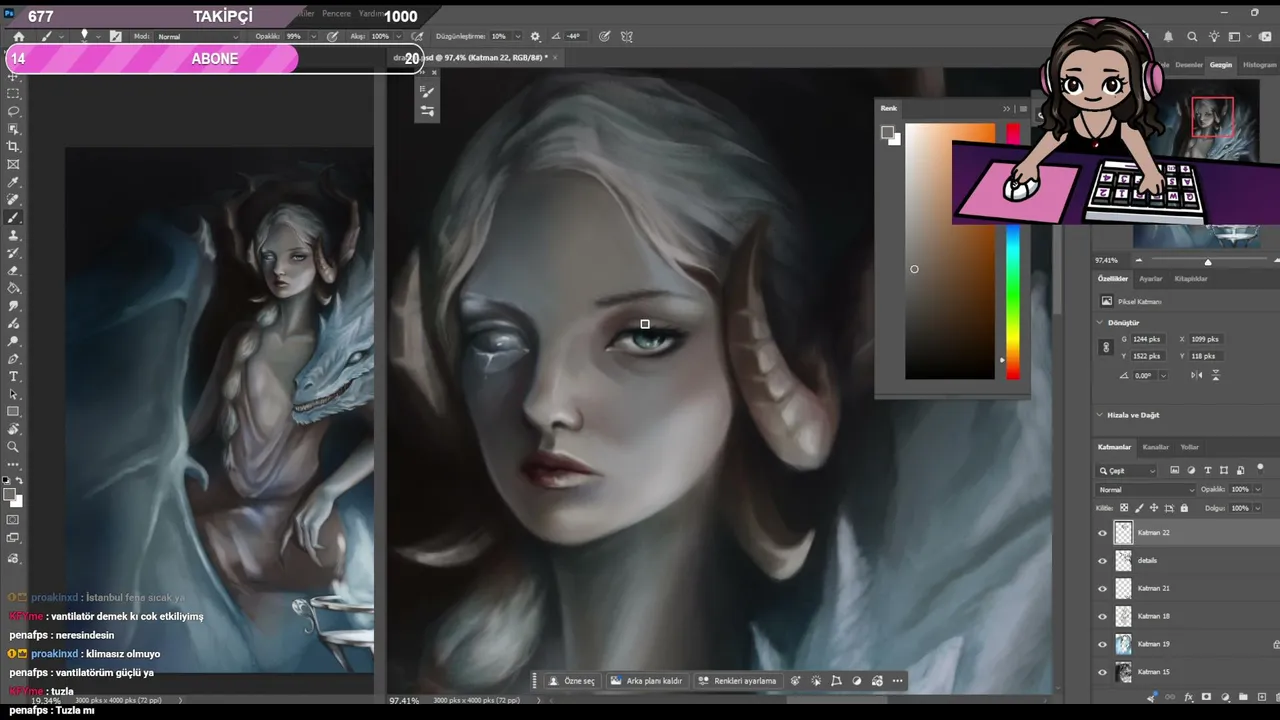The image size is (1280, 720).
Task: Open the layer blend mode Normal dropdown
Action: tap(1146, 490)
